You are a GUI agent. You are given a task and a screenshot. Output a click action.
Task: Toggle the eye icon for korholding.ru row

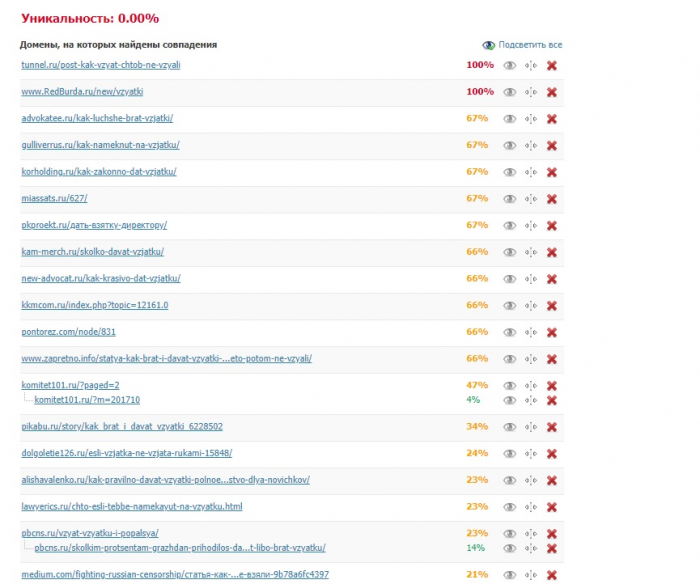click(509, 172)
